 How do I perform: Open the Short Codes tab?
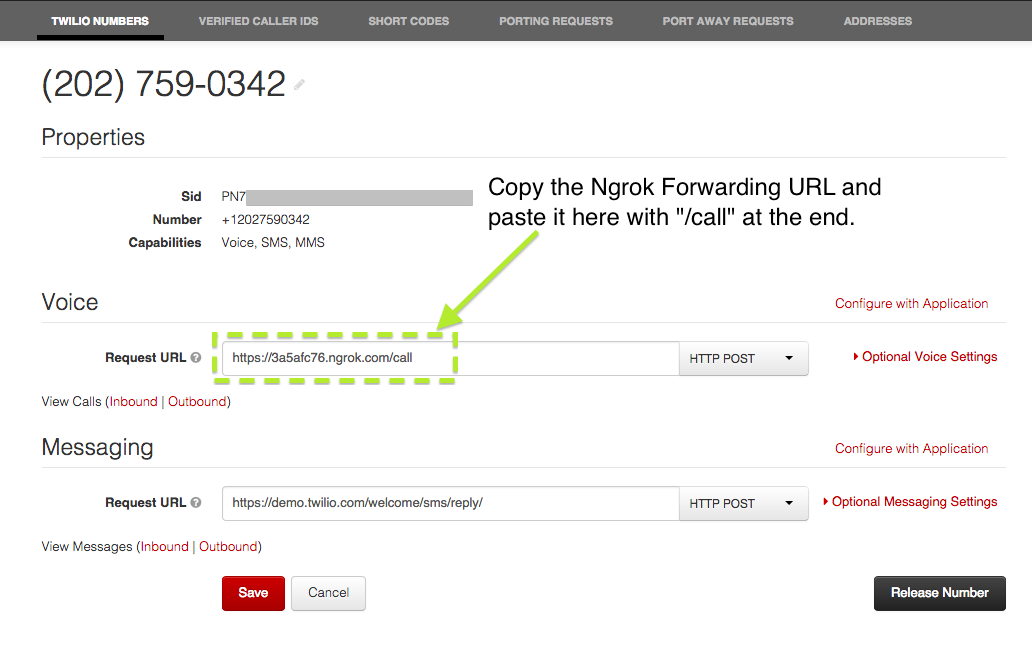point(409,21)
